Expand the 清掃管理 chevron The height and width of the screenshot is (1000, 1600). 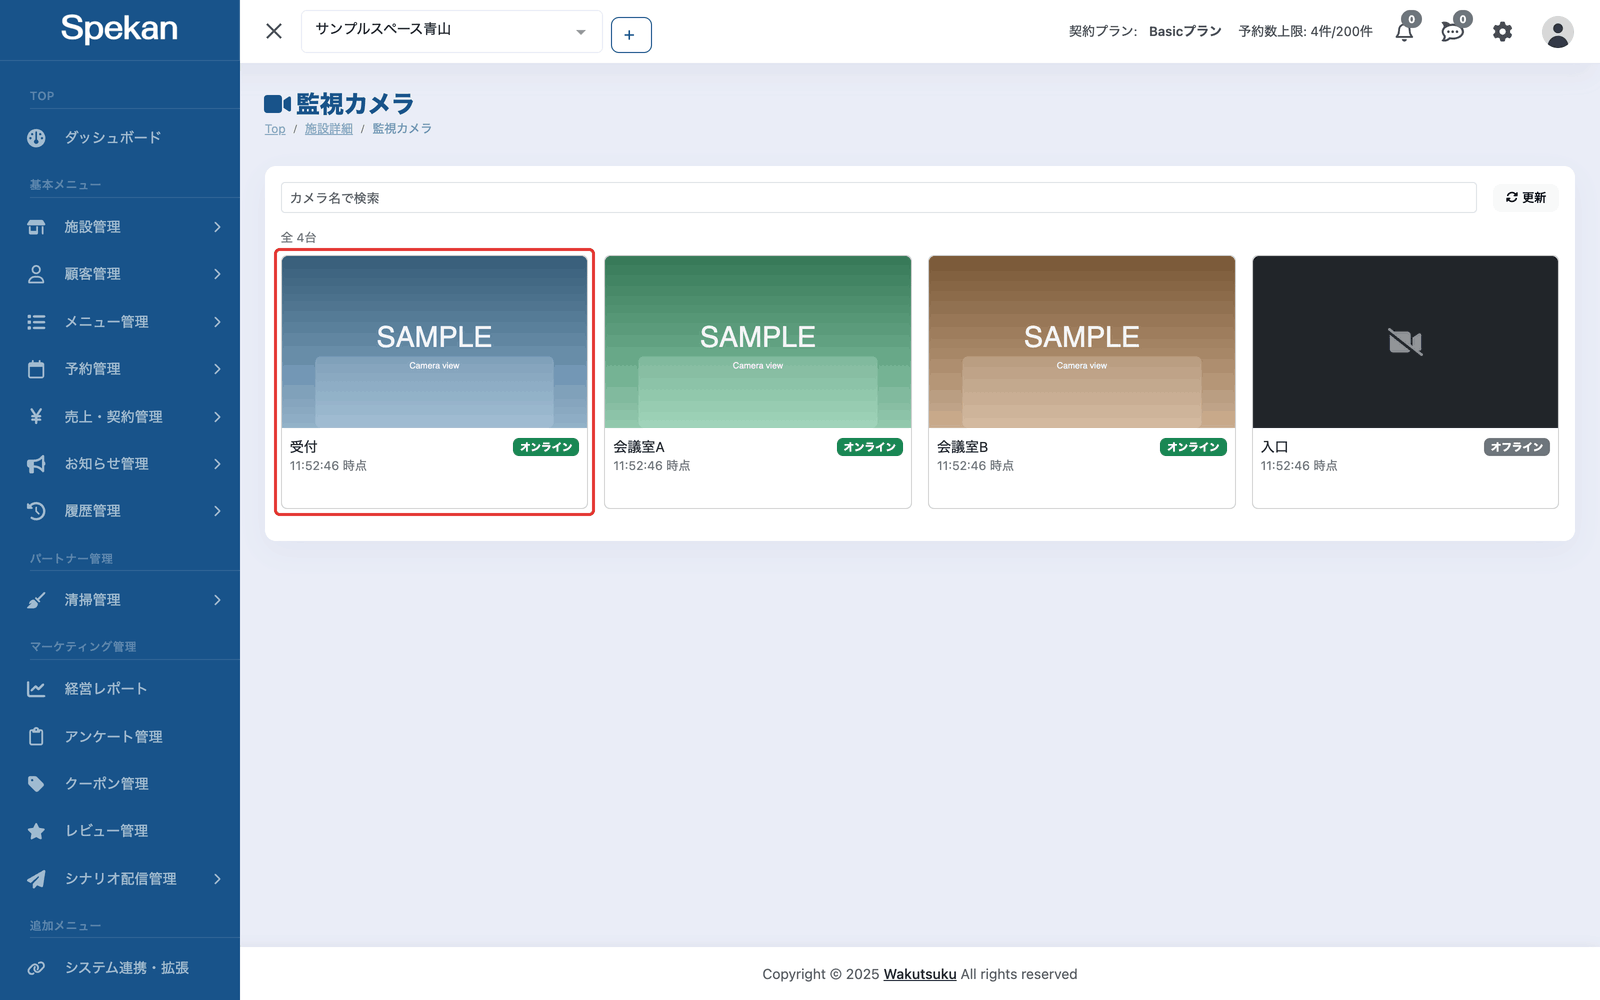tap(217, 600)
